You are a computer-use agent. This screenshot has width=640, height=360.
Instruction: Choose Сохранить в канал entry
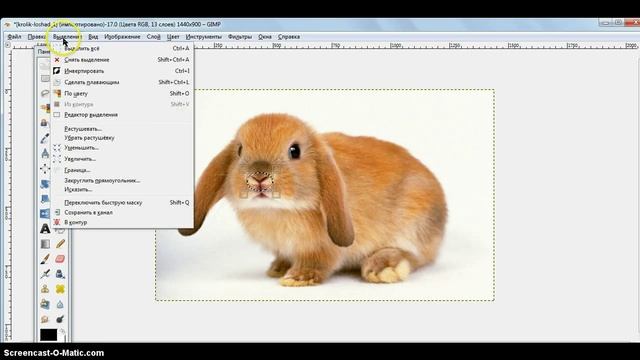tap(122, 212)
